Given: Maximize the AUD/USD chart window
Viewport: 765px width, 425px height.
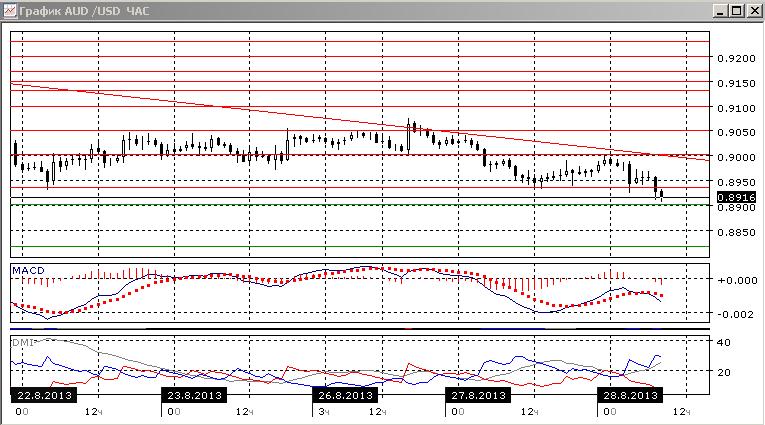Looking at the screenshot, I should 737,11.
